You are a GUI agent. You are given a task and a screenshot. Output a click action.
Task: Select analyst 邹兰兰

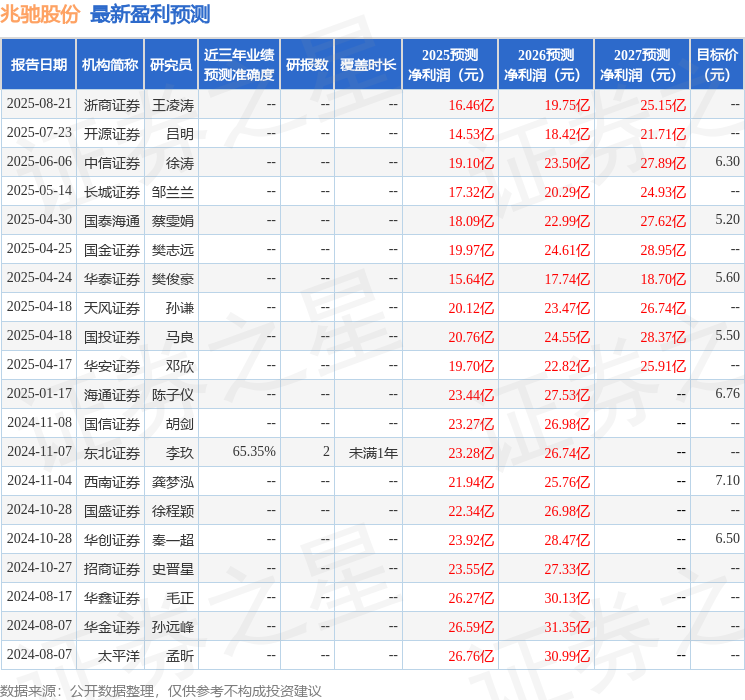click(173, 192)
